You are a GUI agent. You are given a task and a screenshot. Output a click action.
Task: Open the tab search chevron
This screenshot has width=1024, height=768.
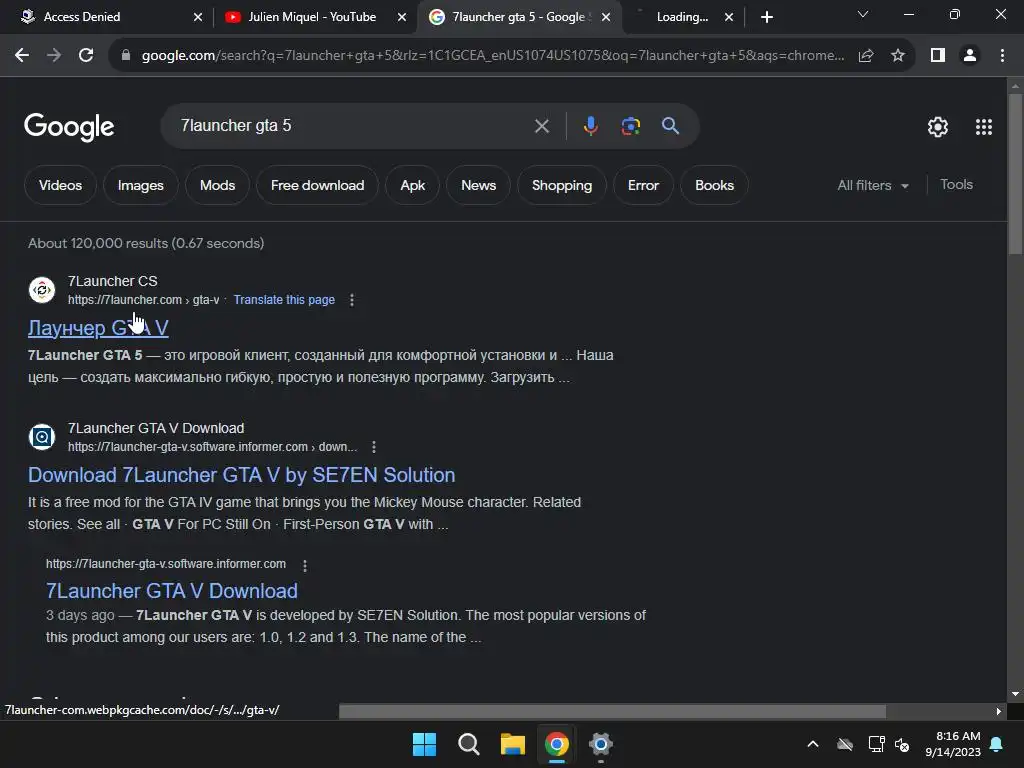point(863,14)
